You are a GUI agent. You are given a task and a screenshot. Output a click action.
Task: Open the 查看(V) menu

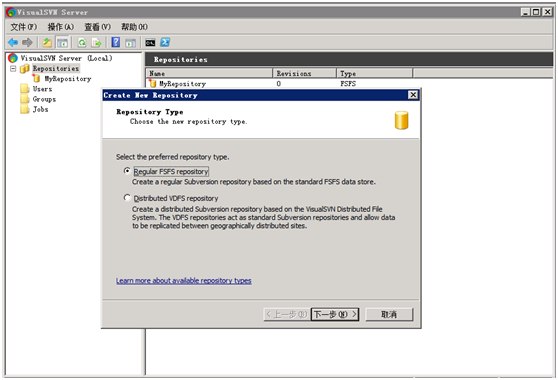(x=98, y=27)
